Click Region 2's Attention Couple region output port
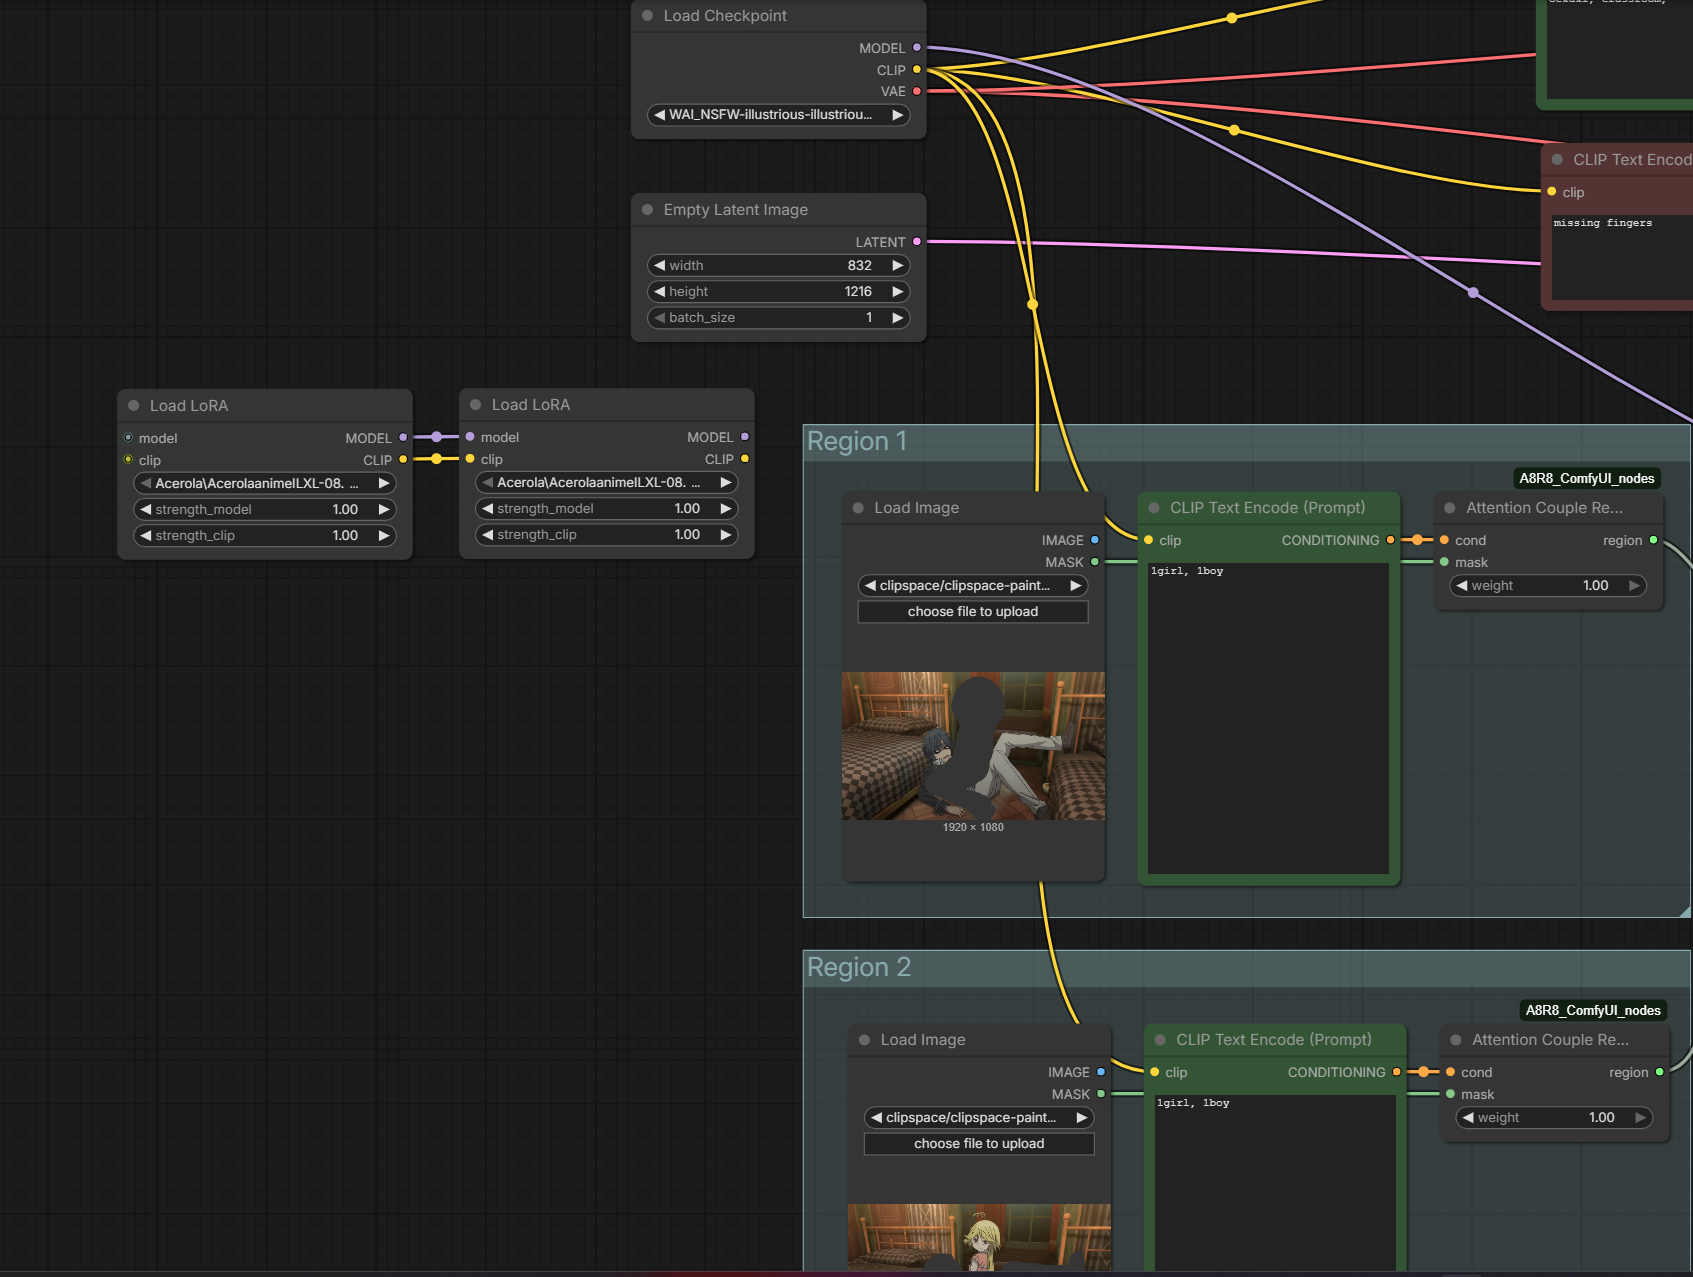The height and width of the screenshot is (1277, 1693). pyautogui.click(x=1660, y=1072)
